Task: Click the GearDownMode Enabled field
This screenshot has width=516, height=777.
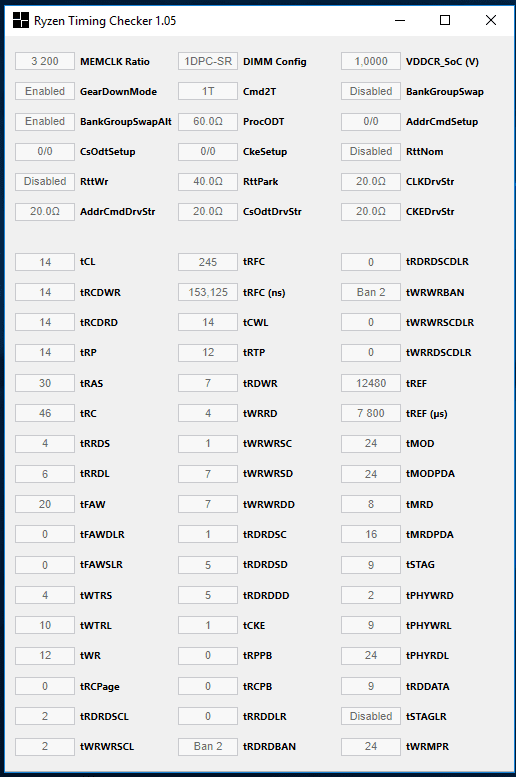Action: point(45,91)
